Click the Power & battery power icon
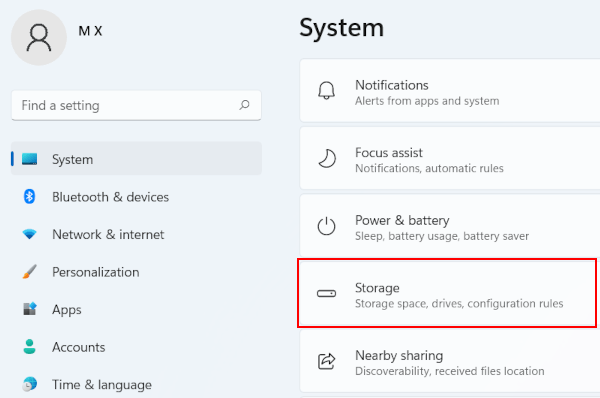Viewport: 600px width, 398px height. point(326,226)
